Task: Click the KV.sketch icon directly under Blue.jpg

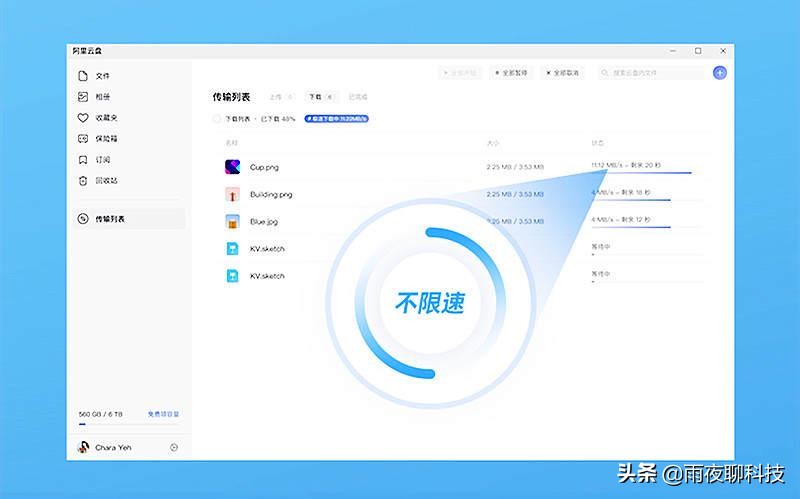Action: pos(232,248)
